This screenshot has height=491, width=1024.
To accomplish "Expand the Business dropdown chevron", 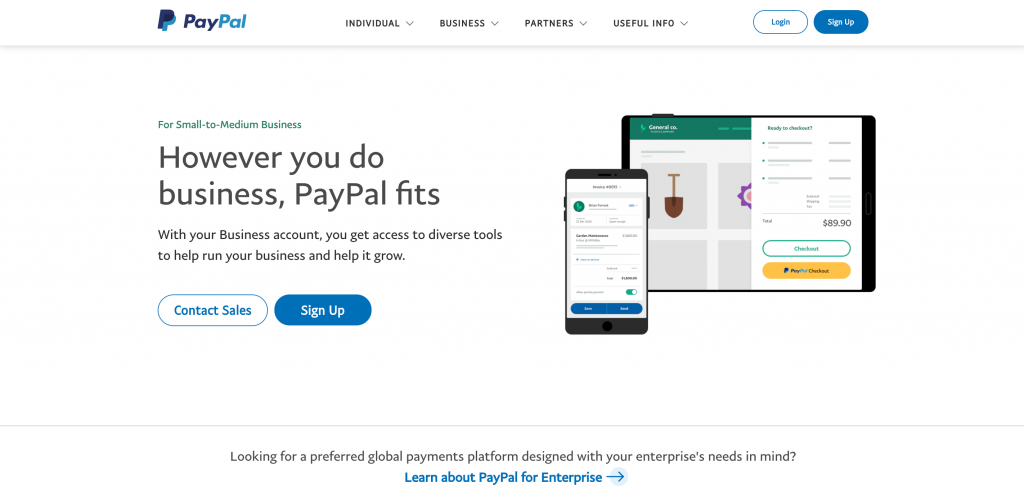I will click(x=494, y=24).
